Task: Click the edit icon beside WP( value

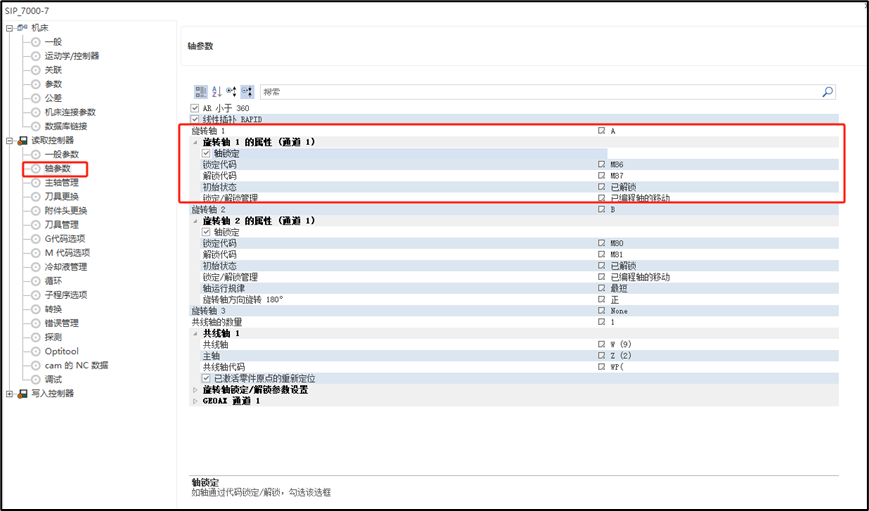Action: [x=601, y=367]
